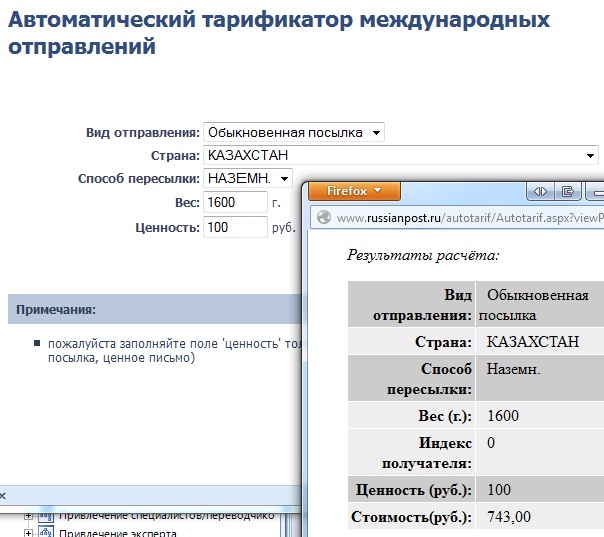Expand 'Привлечение специалистов/переводчико' tree node
This screenshot has width=604, height=537.
tap(28, 515)
